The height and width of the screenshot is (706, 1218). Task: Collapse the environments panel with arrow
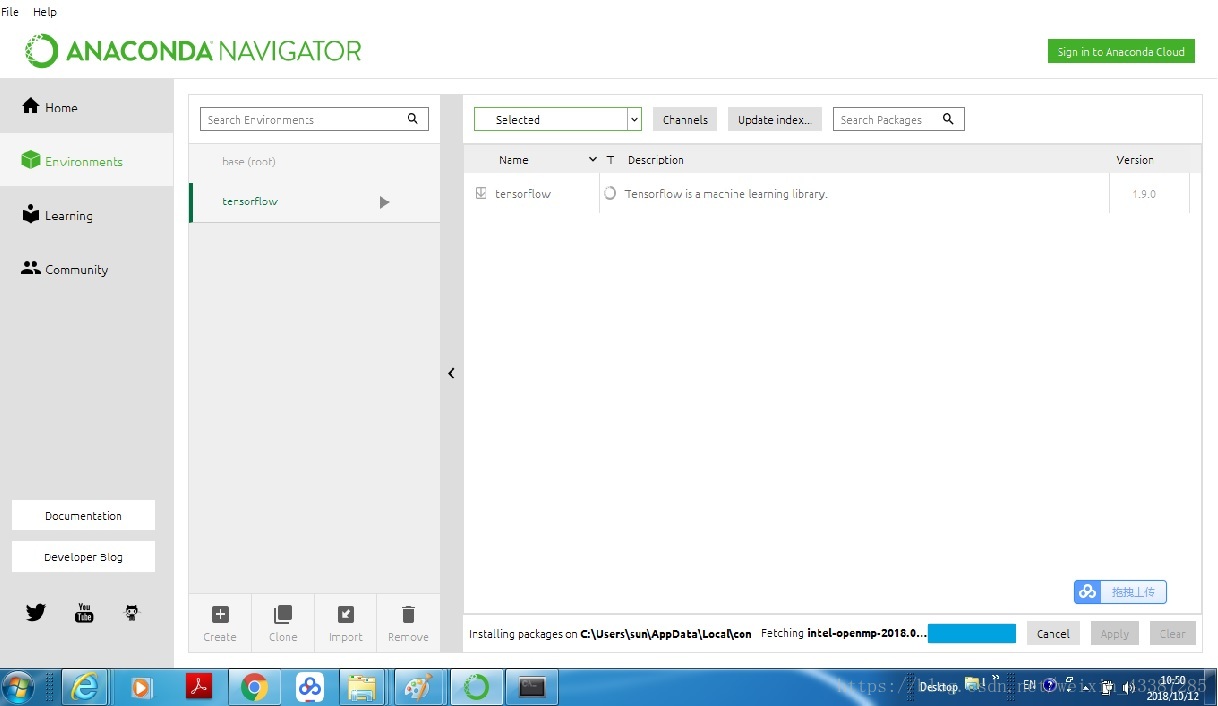451,373
